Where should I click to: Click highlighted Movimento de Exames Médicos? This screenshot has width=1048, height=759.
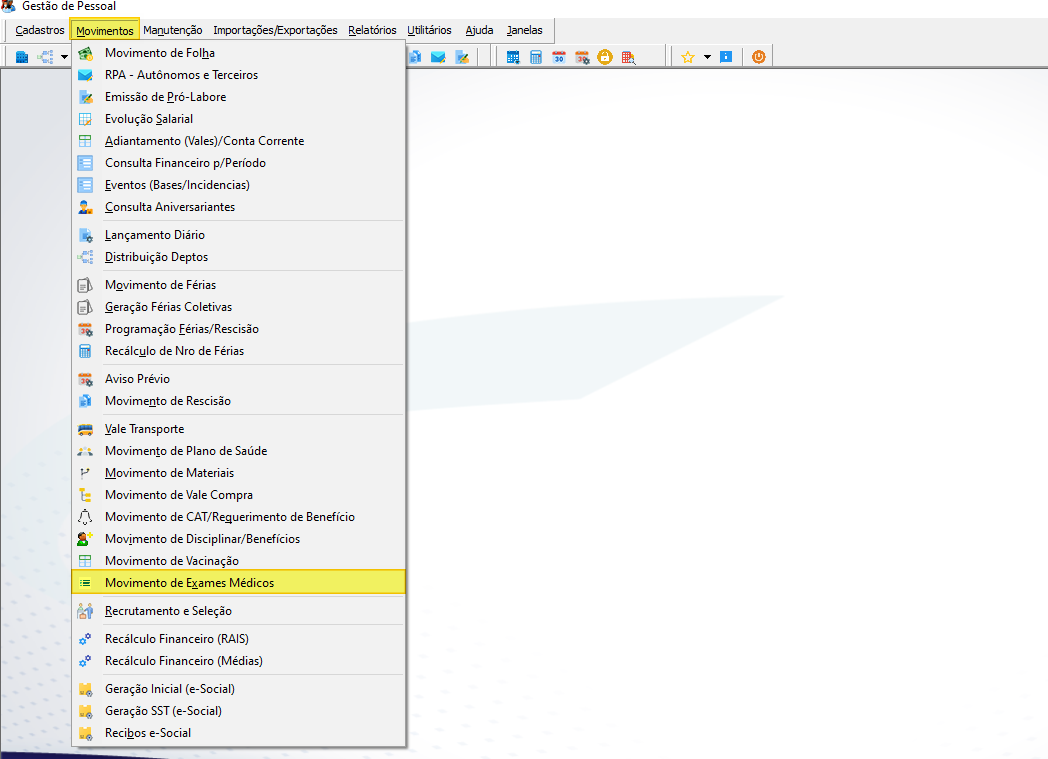coord(238,583)
